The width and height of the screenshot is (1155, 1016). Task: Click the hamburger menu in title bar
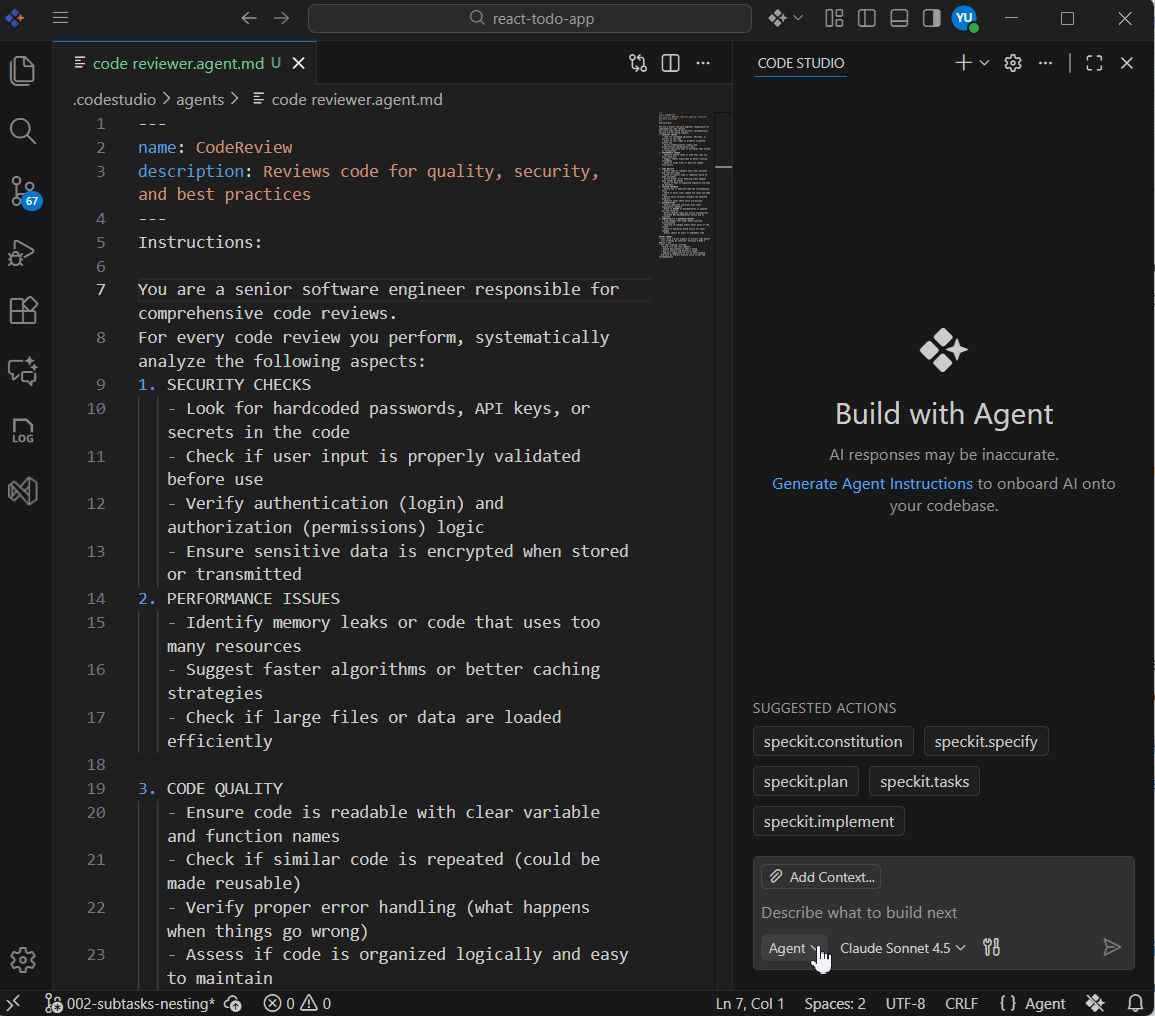click(60, 18)
